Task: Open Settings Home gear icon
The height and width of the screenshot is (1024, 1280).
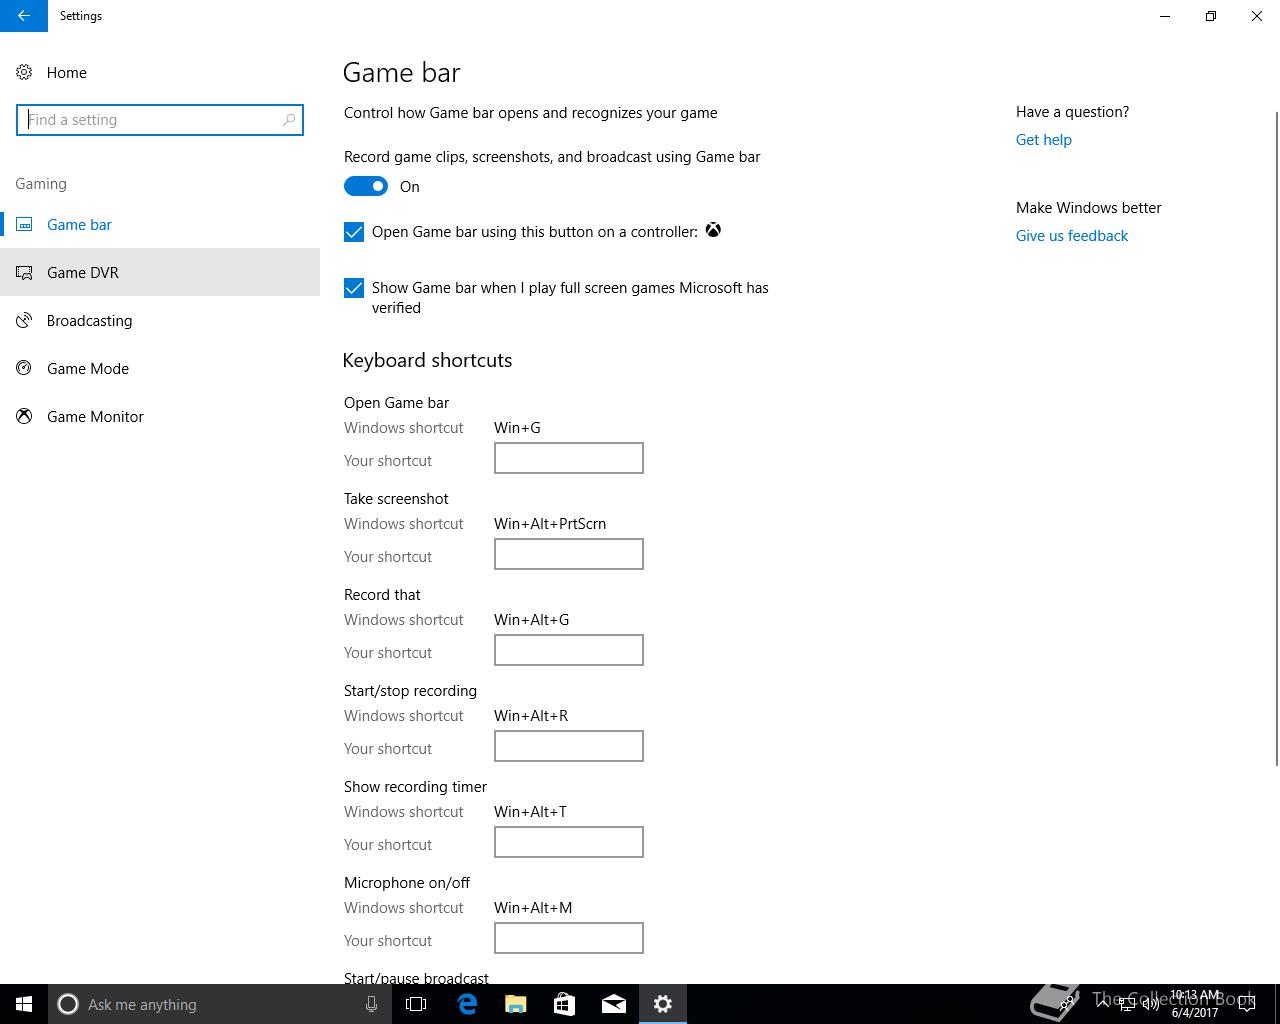Action: (24, 72)
